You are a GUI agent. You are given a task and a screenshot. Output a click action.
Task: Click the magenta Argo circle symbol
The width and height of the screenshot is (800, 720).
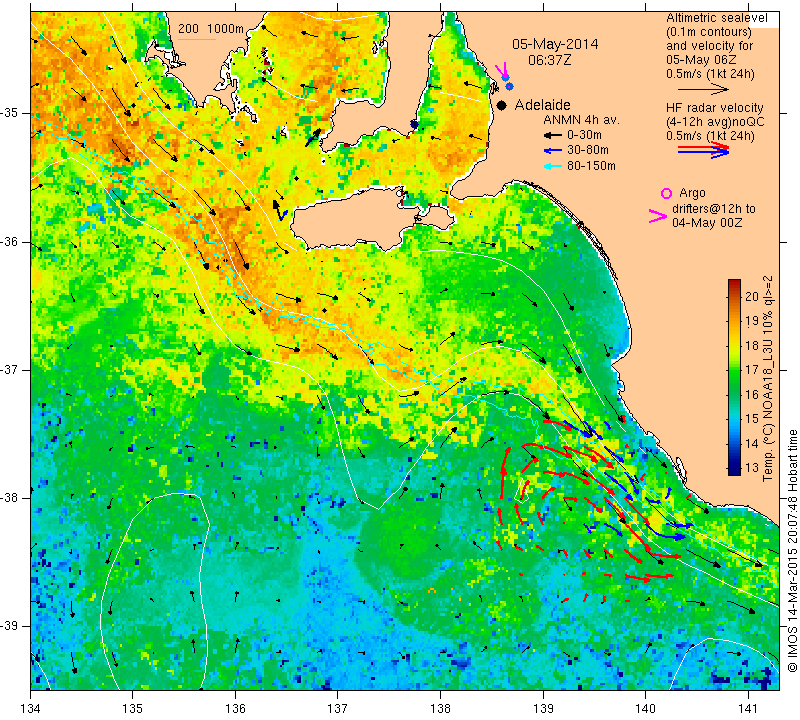(666, 193)
